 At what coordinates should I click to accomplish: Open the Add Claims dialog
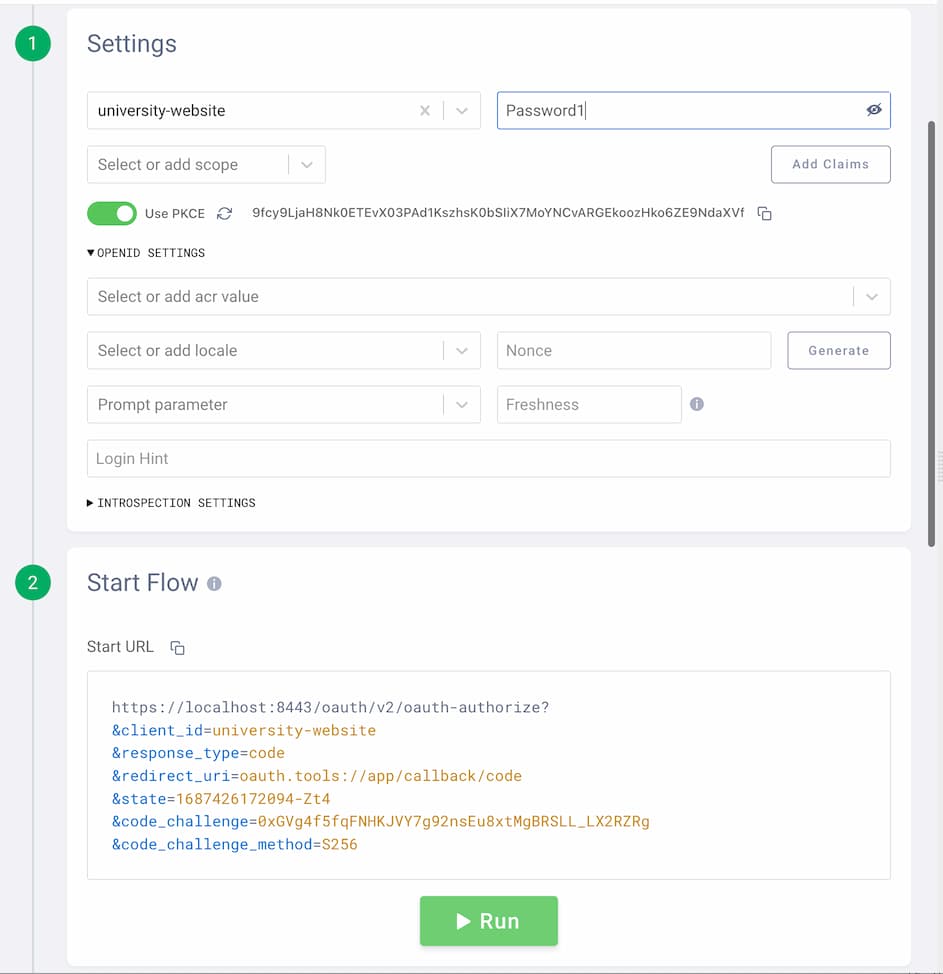tap(830, 164)
